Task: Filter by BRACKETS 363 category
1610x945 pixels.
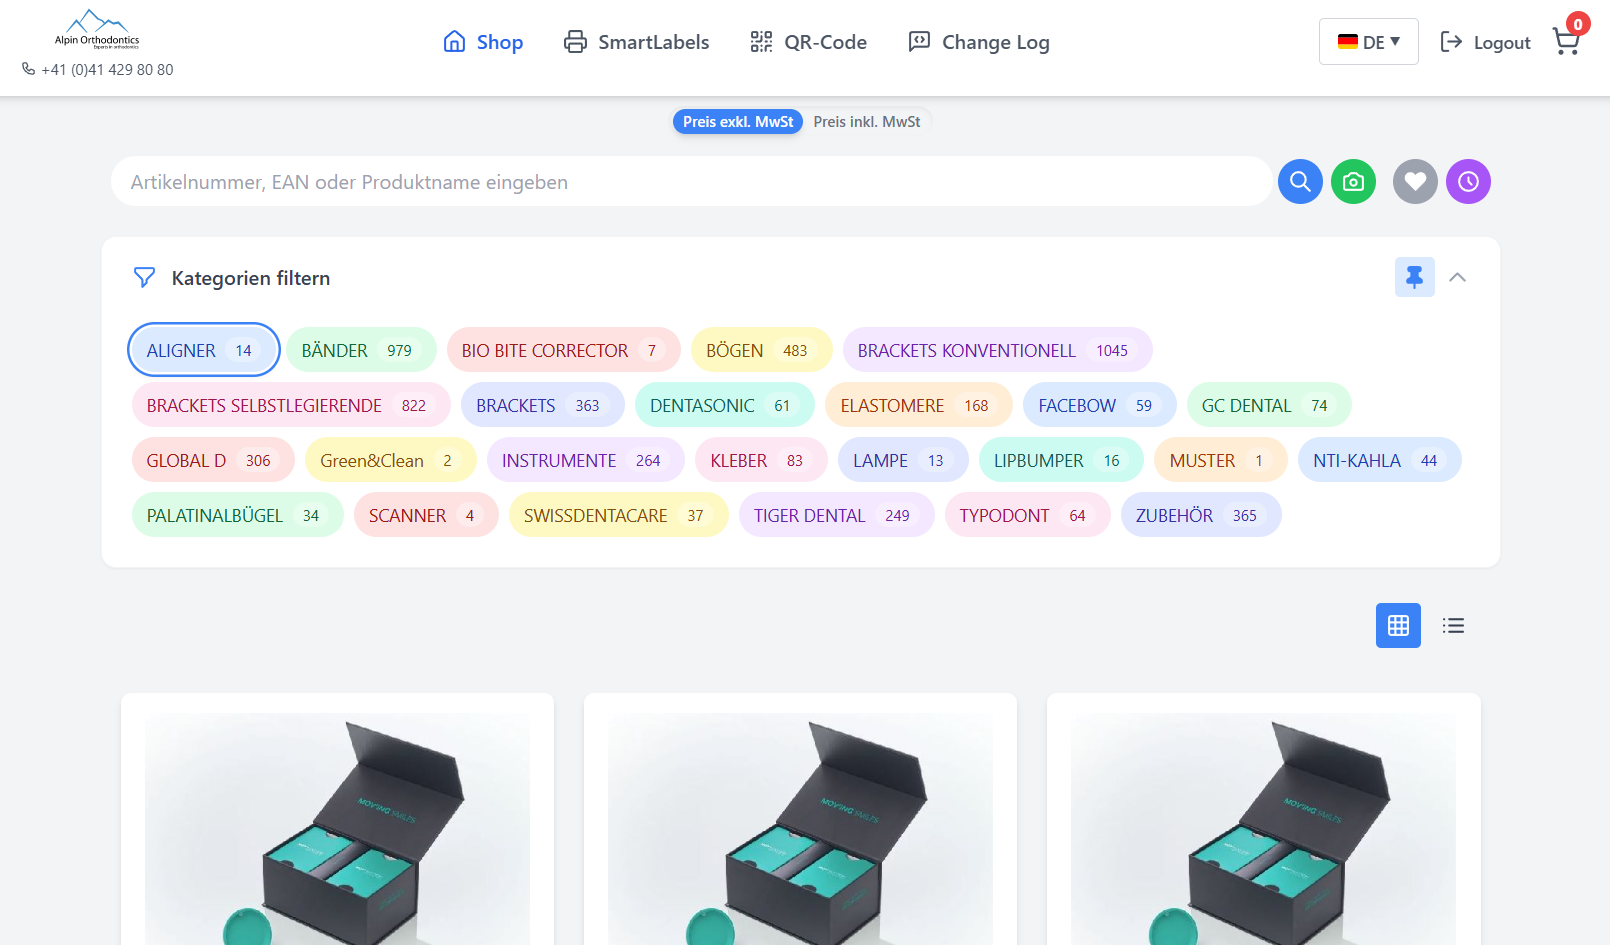Action: tap(542, 405)
